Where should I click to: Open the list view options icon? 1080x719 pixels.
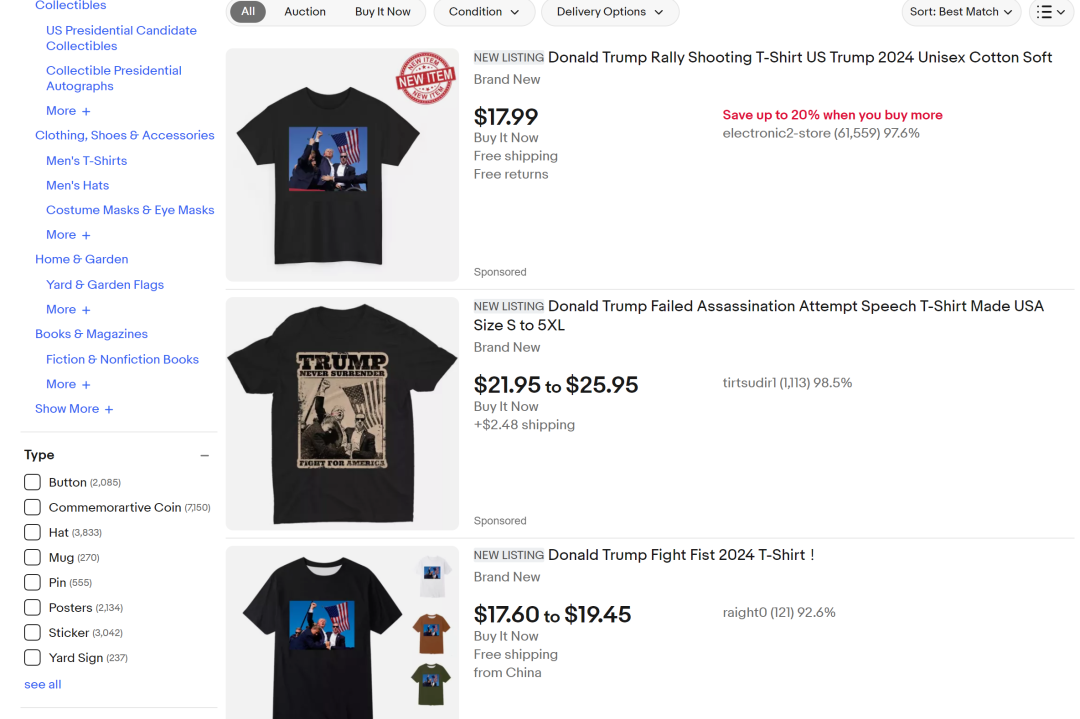point(1050,12)
